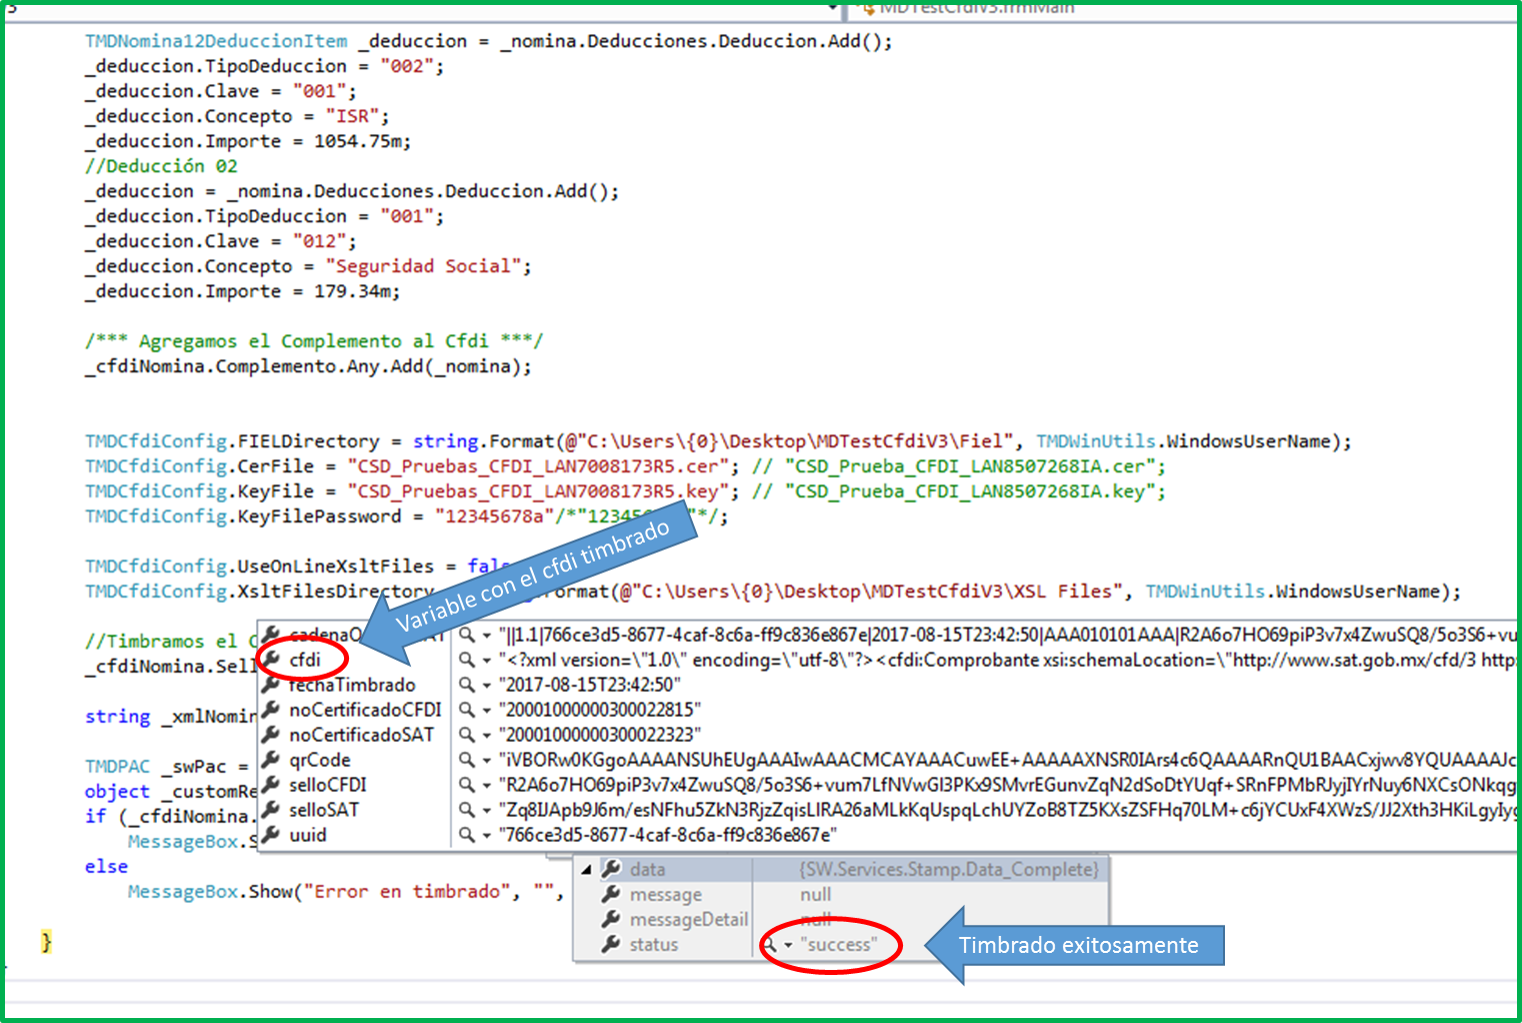The image size is (1522, 1023).
Task: Click the wrench icon beside noCertificadoSAT
Action: point(271,735)
